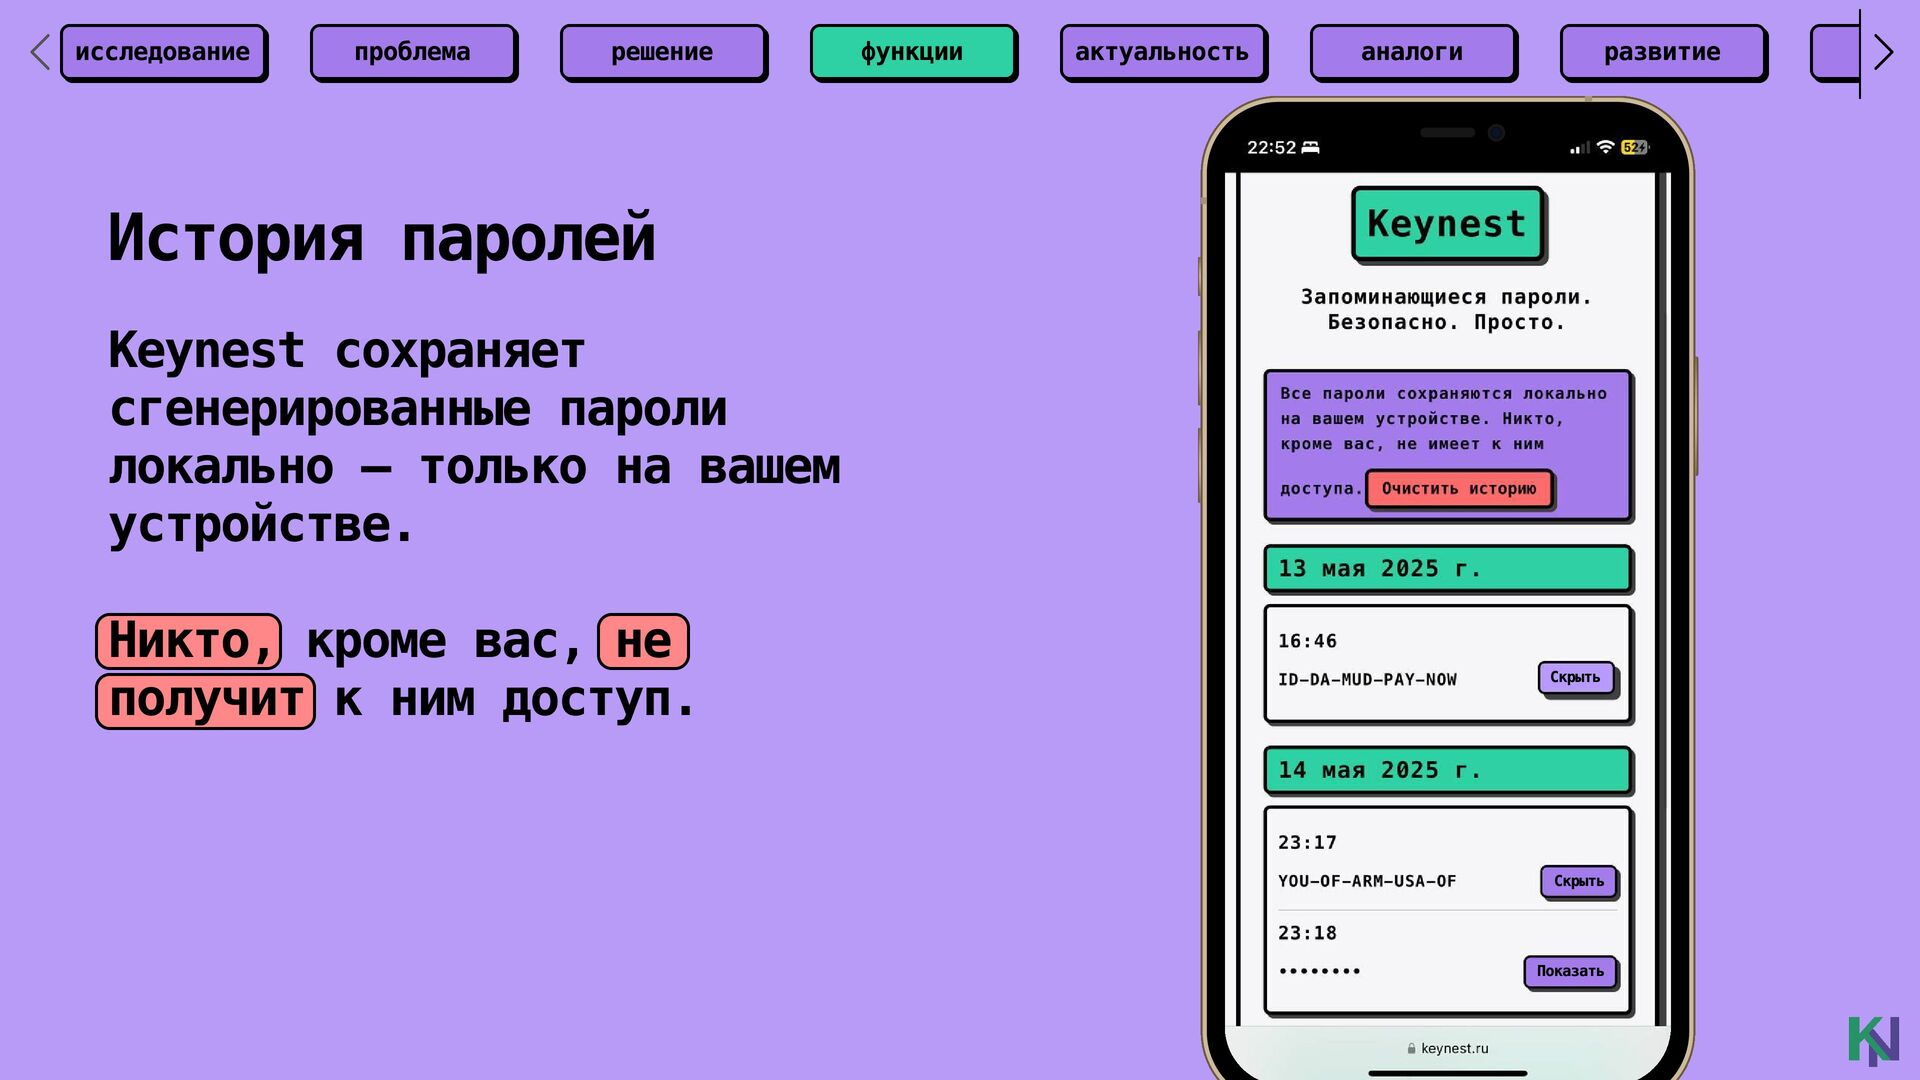Go to the решение section
Screen dimensions: 1920x1080
coord(662,52)
